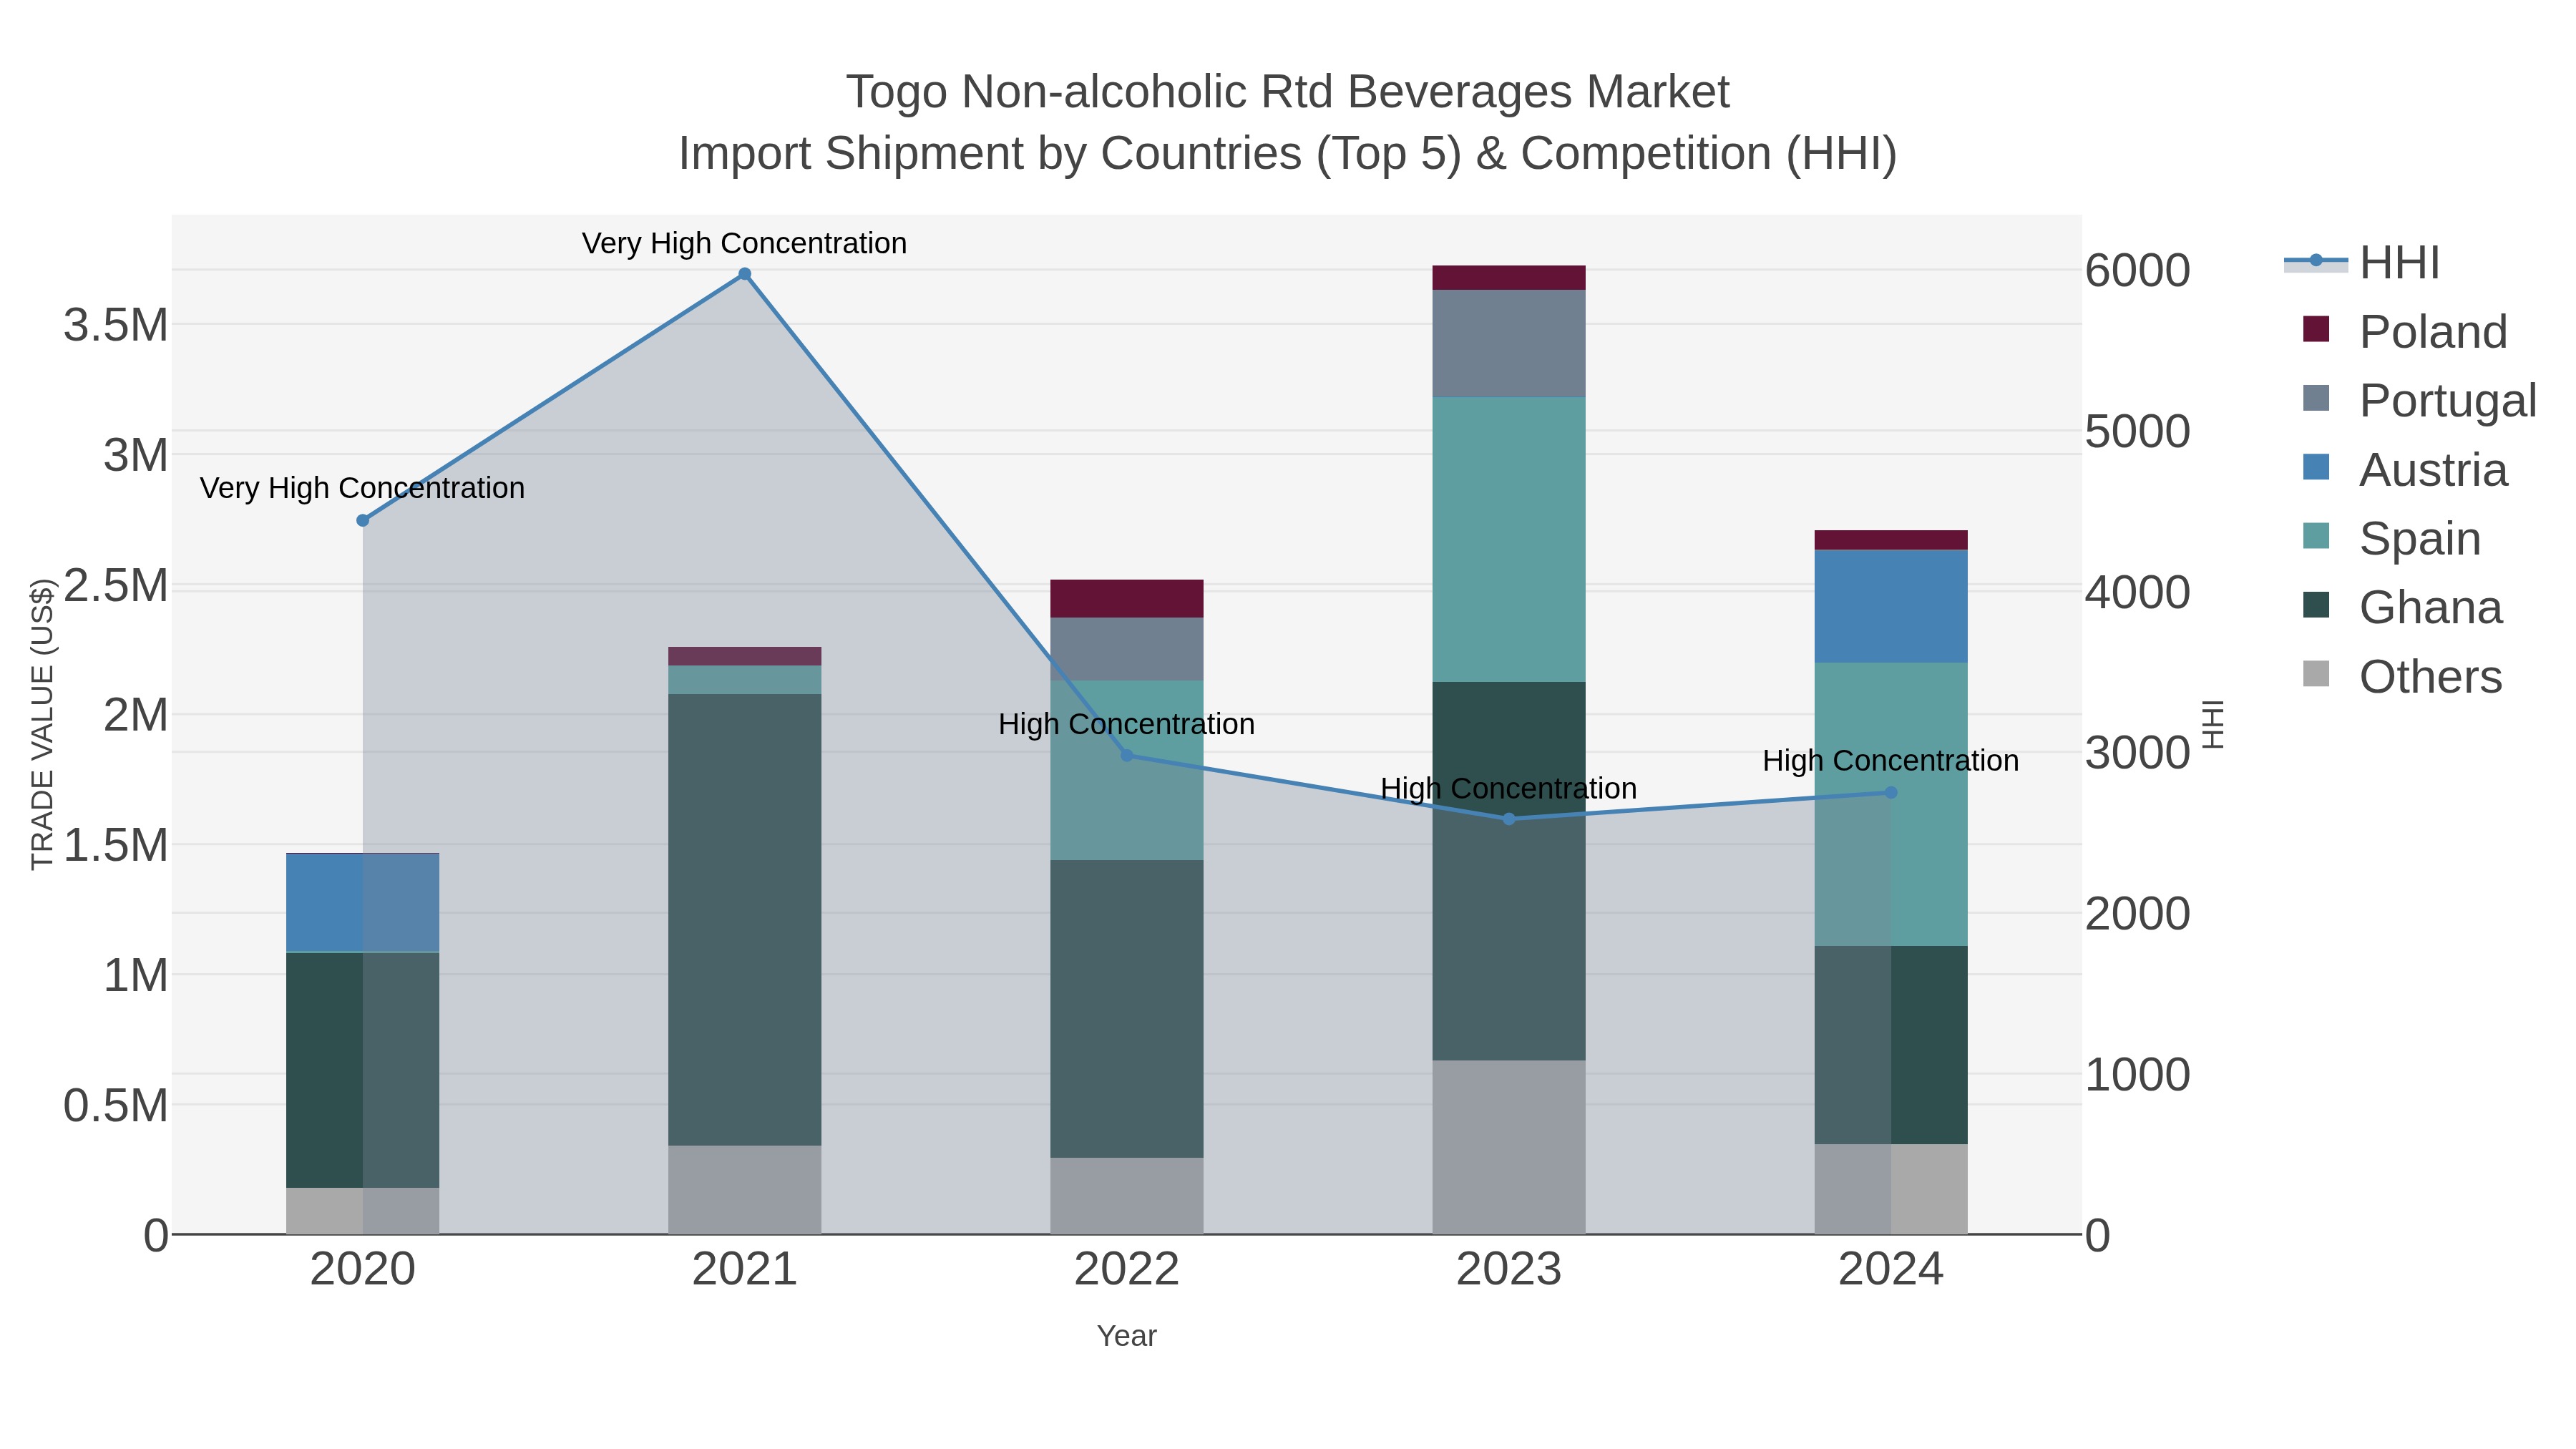Click the Poland segment of the 2022 bar
Viewport: 2576px width, 1449px height.
pyautogui.click(x=1127, y=599)
